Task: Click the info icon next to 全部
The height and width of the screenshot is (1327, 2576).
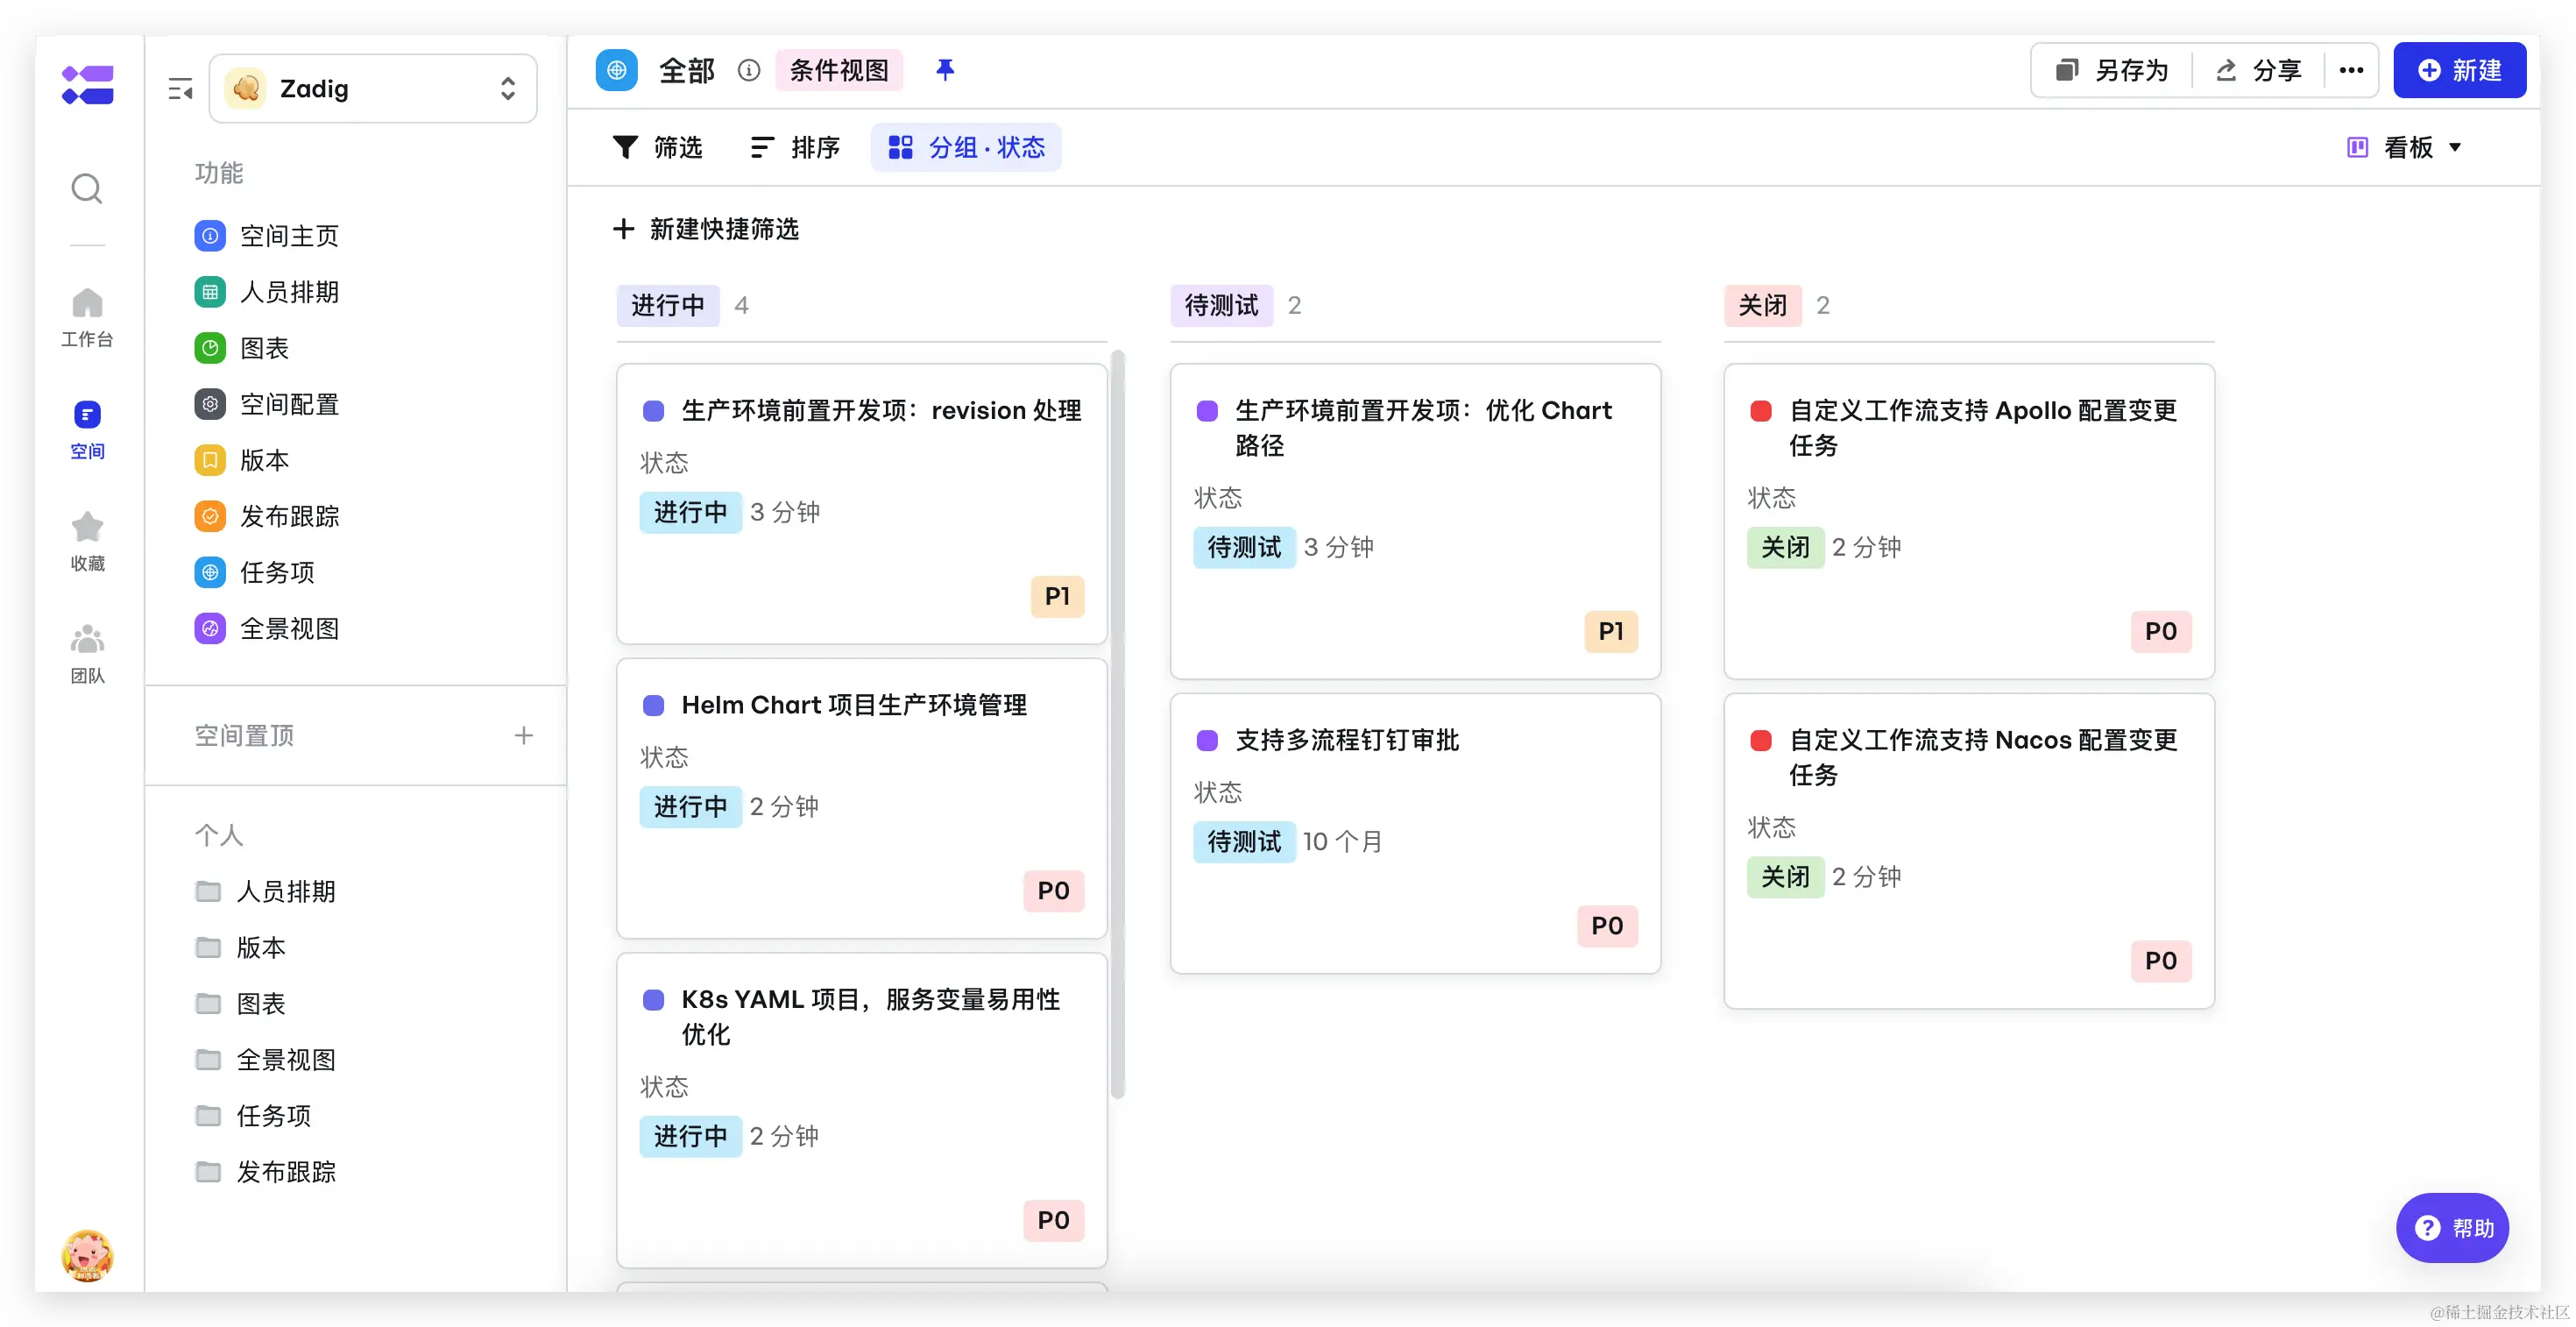Action: pyautogui.click(x=749, y=70)
